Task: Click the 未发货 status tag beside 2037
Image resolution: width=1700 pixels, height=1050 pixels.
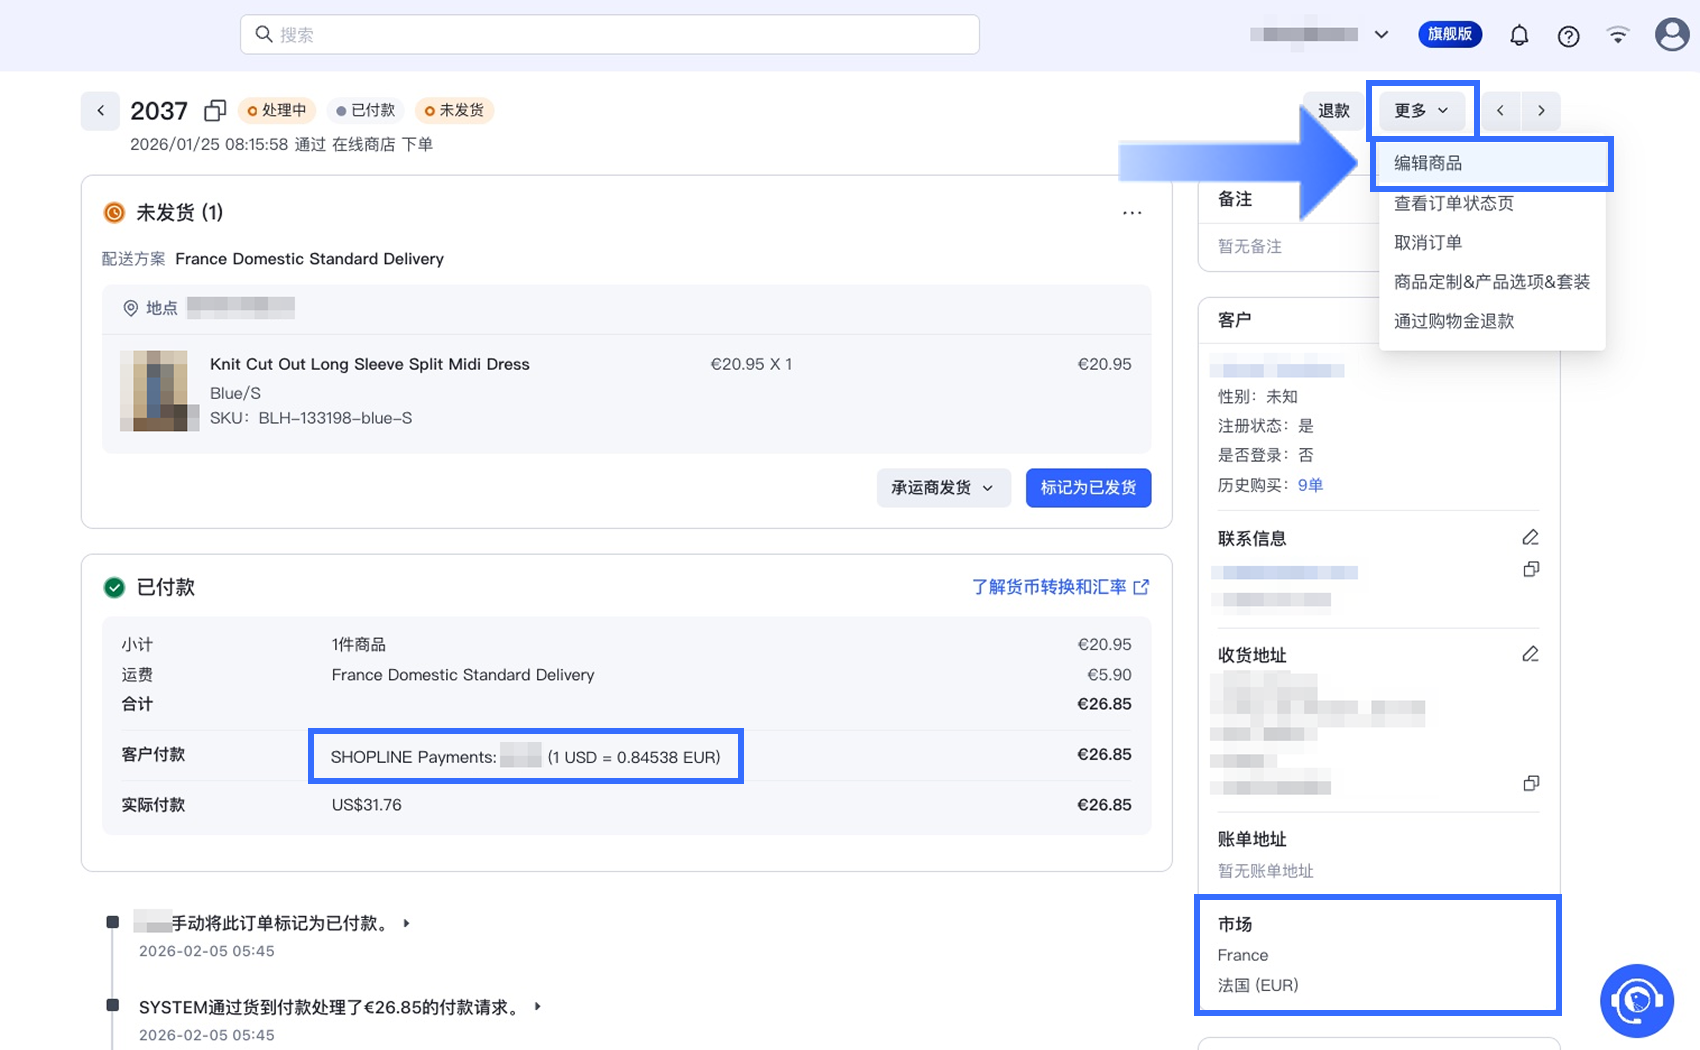Action: [454, 110]
